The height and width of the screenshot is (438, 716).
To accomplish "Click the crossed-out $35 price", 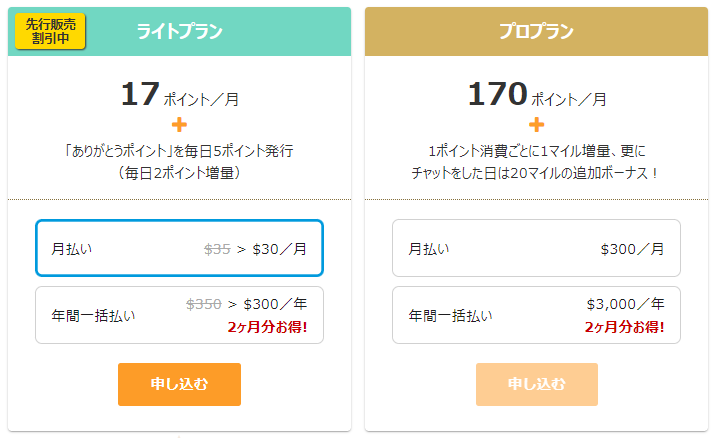I will click(217, 249).
